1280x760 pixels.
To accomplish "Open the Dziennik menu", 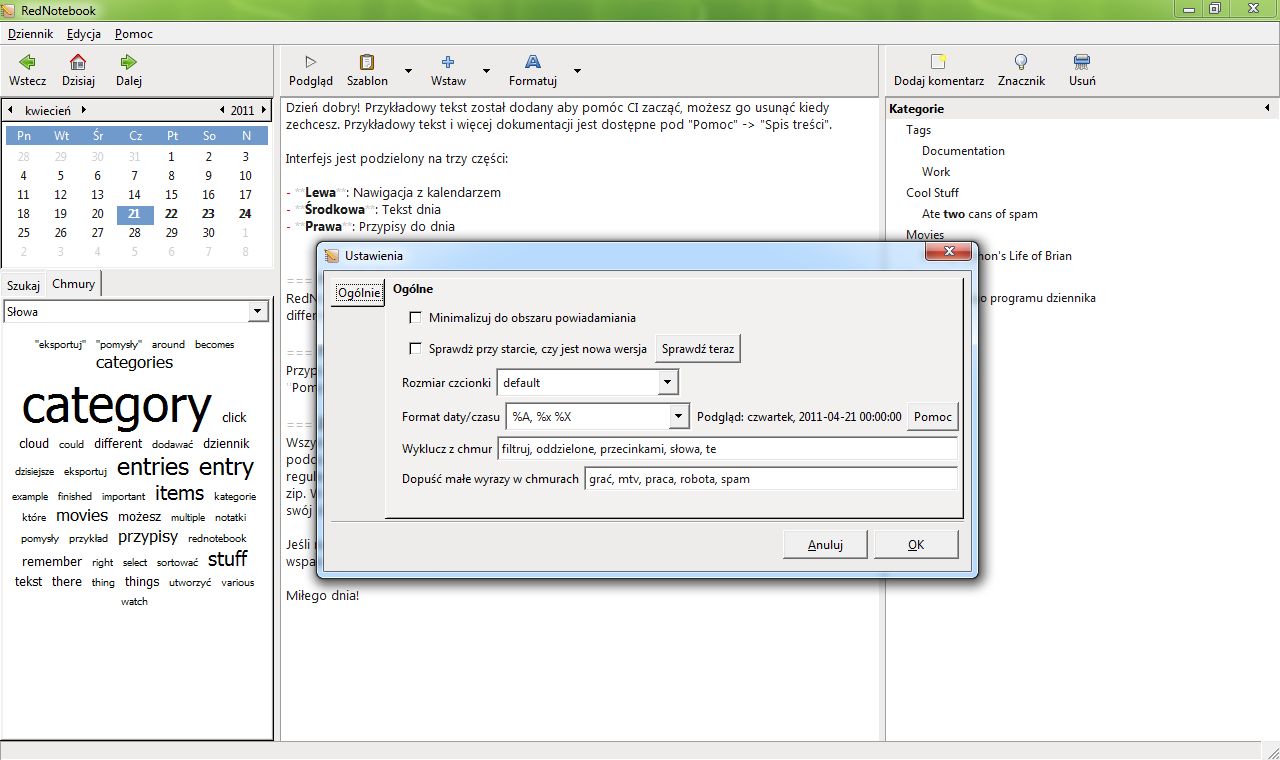I will pyautogui.click(x=30, y=33).
